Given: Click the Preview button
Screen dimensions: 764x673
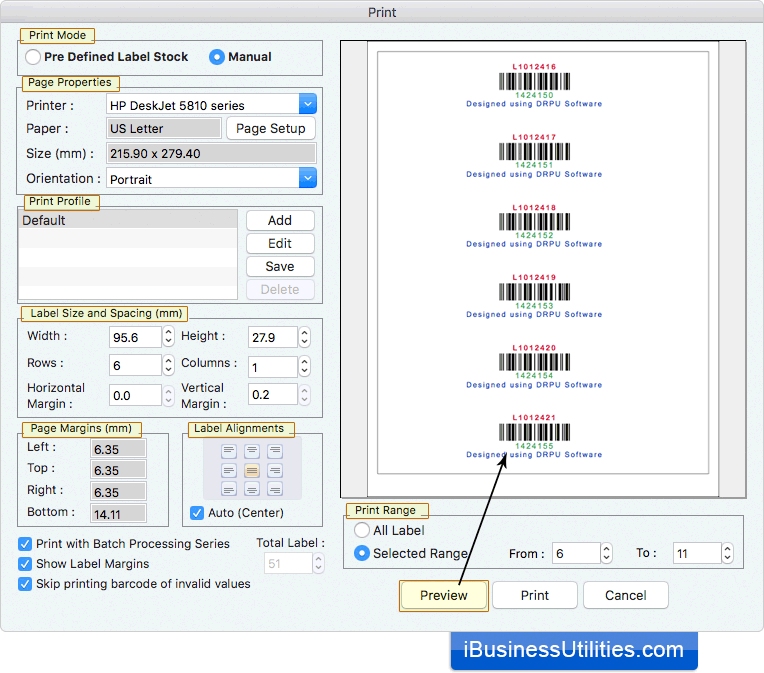Looking at the screenshot, I should coord(444,596).
